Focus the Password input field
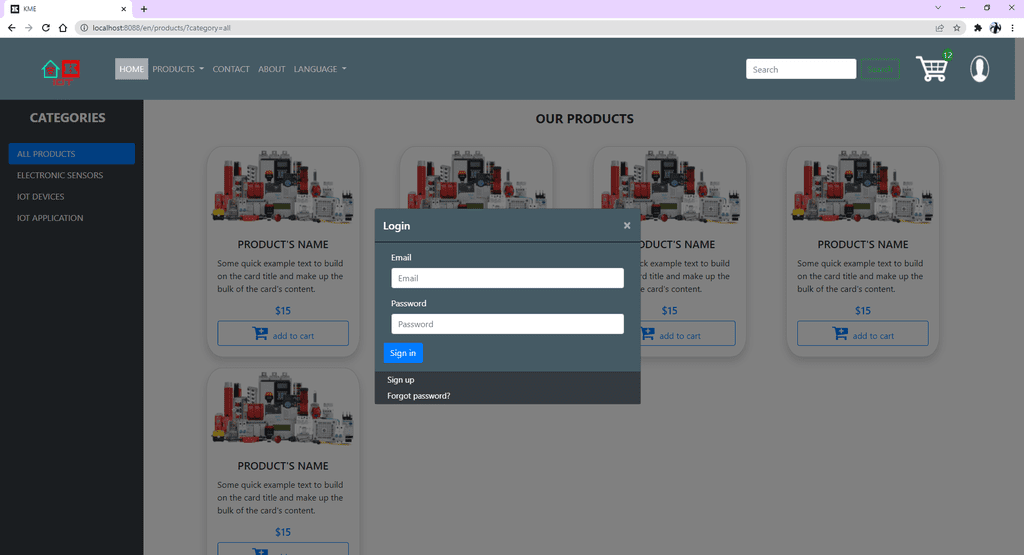This screenshot has height=555, width=1024. click(507, 324)
